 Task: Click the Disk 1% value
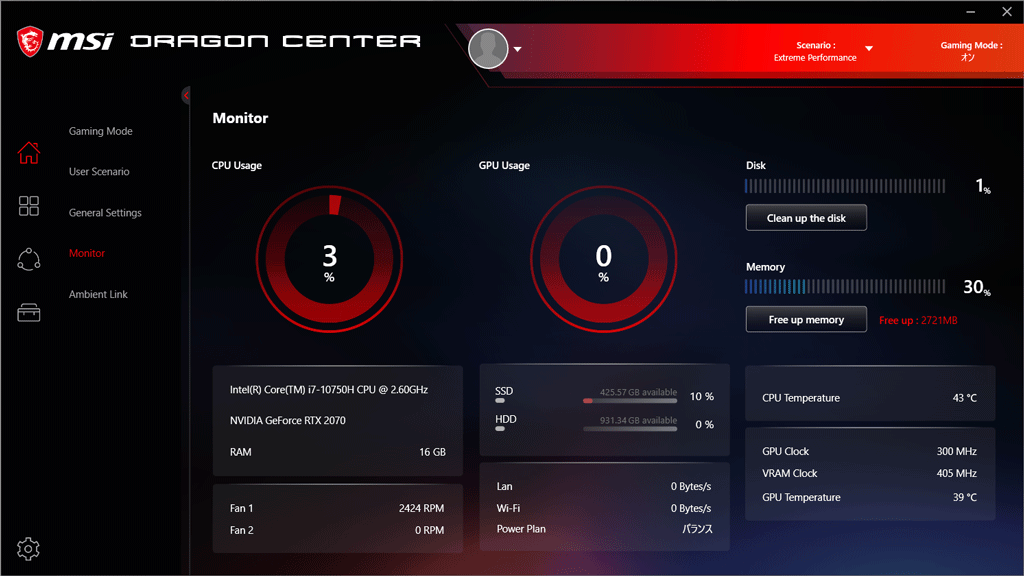983,186
